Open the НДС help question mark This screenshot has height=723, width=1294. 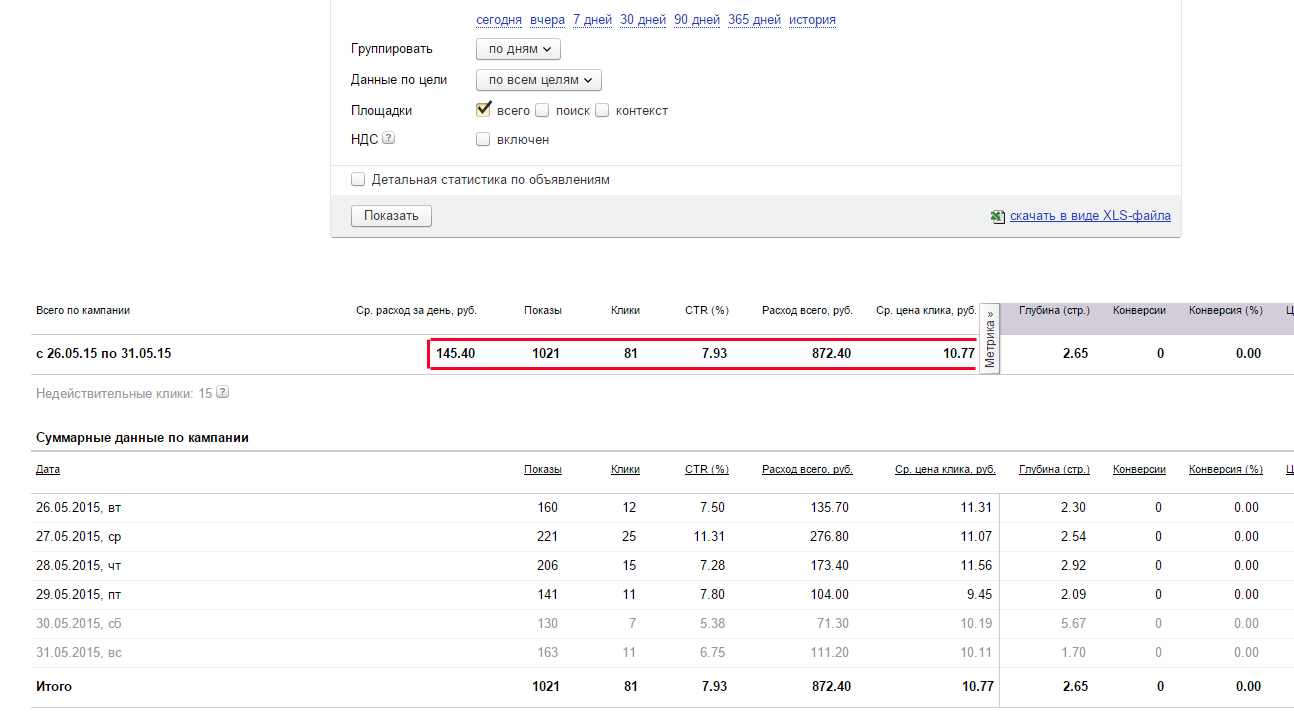click(x=389, y=139)
